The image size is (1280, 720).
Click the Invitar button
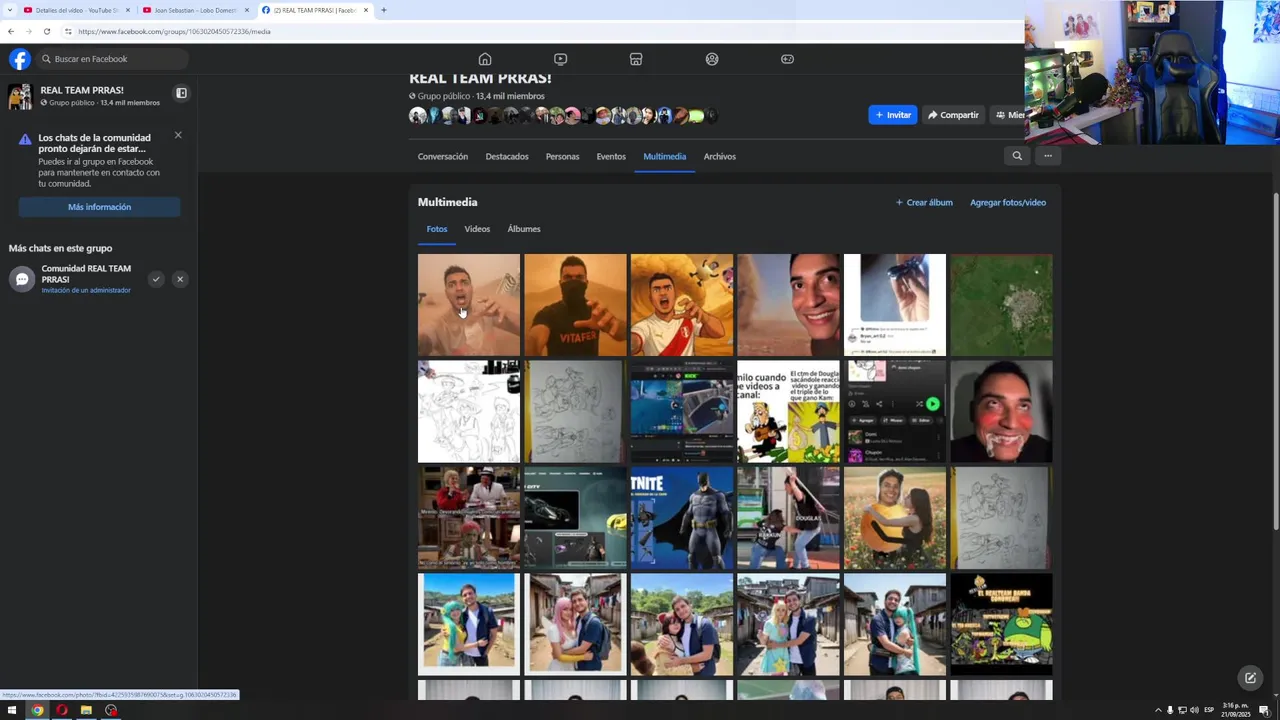[893, 115]
